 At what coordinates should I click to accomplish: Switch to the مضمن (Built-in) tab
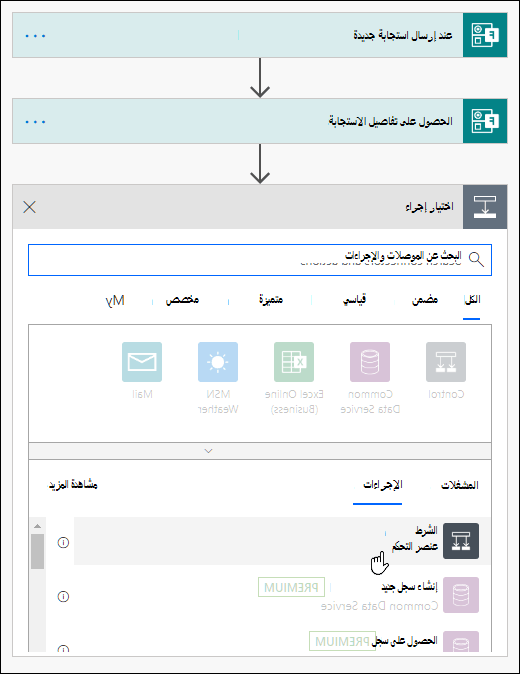pos(425,300)
